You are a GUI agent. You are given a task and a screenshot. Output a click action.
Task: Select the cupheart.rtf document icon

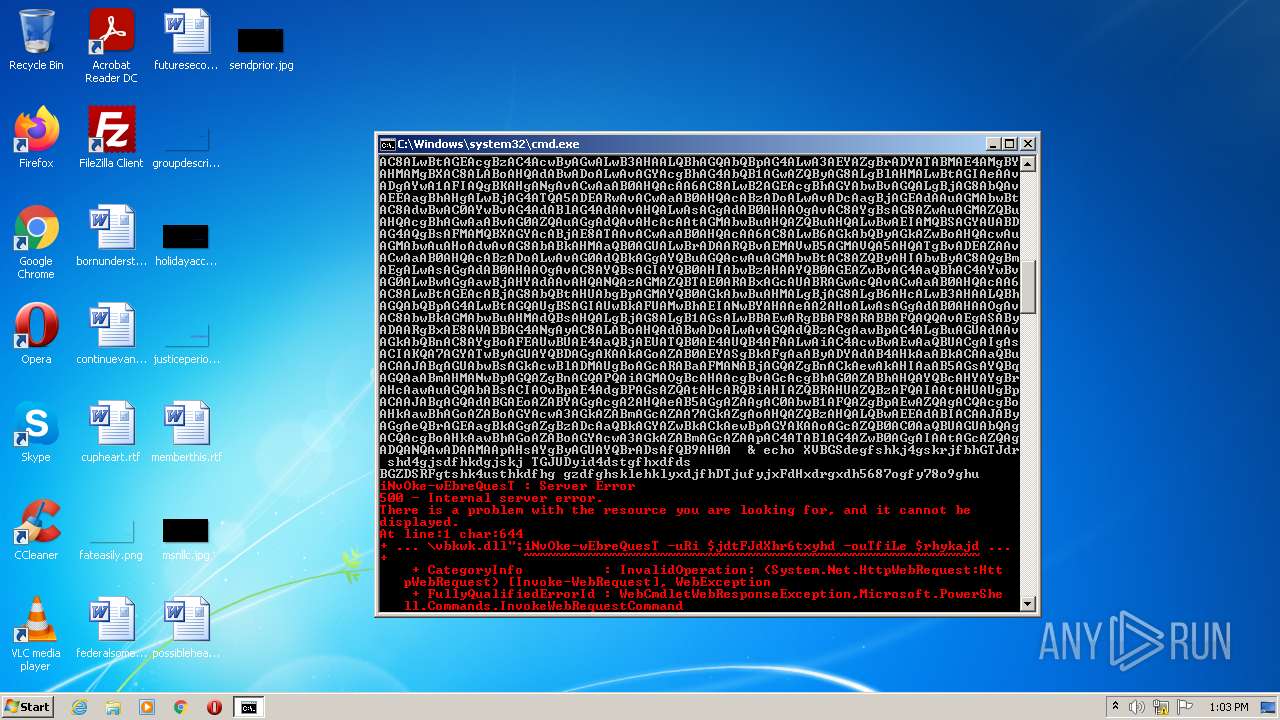[x=111, y=432]
